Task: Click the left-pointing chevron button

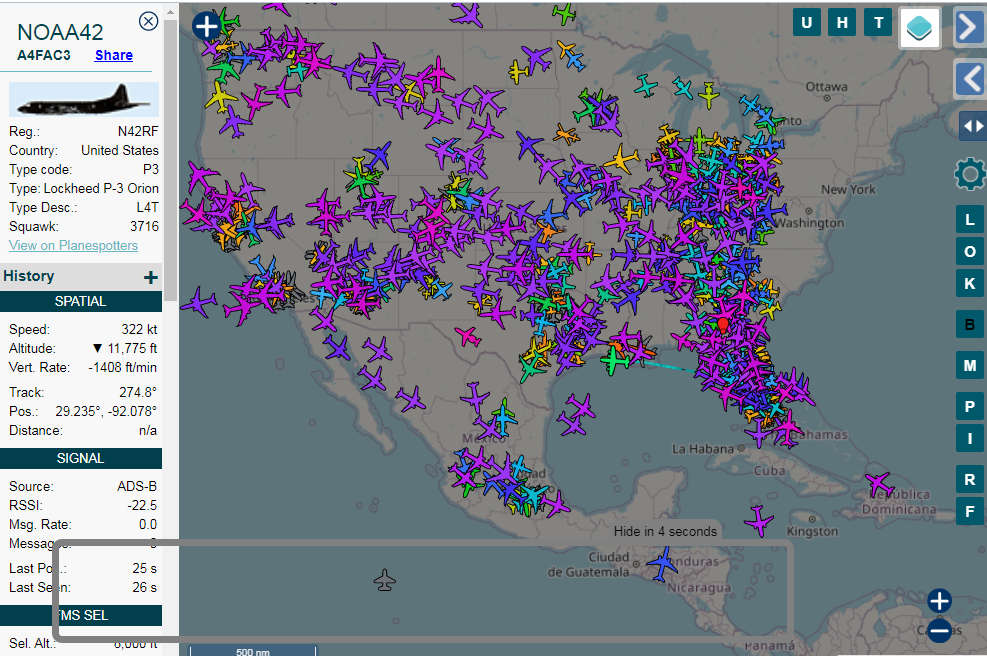Action: (970, 79)
